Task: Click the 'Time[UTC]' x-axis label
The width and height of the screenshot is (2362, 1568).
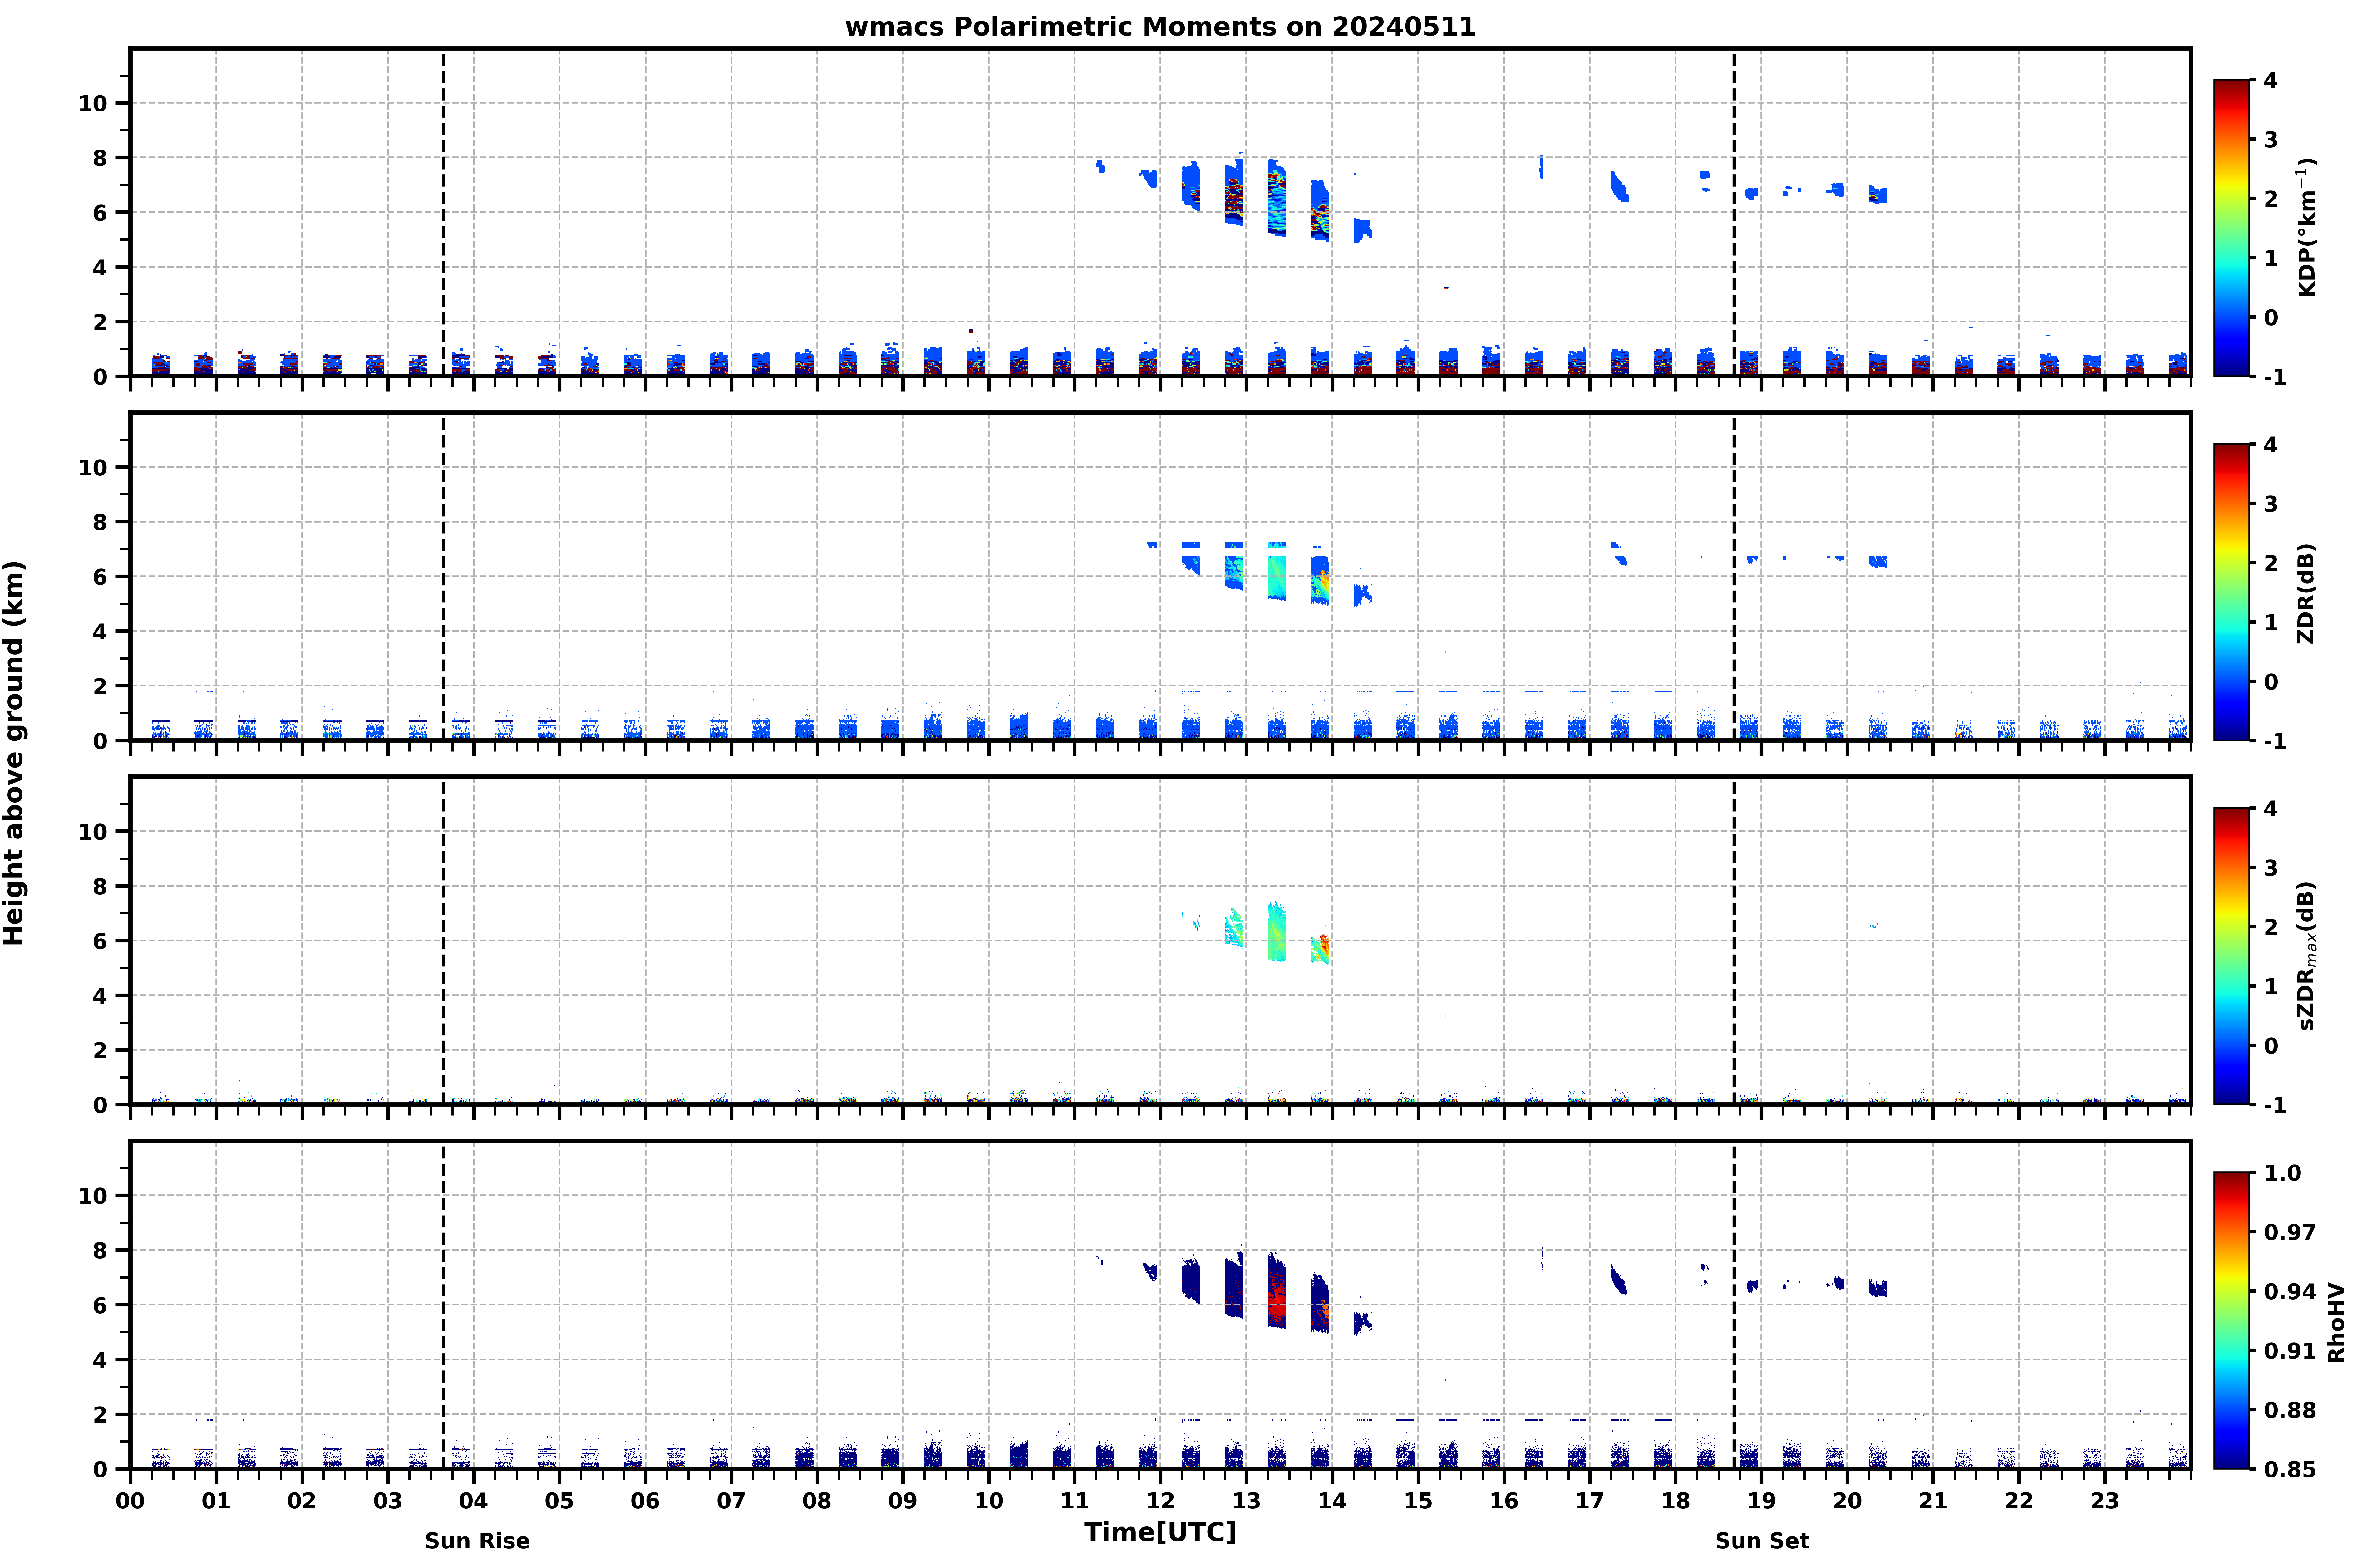Action: [1160, 1532]
